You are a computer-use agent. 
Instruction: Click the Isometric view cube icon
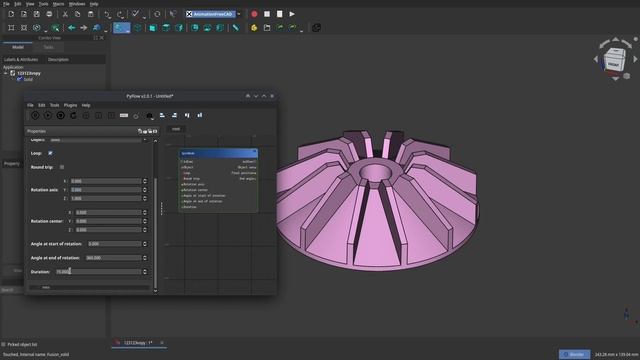[138, 28]
